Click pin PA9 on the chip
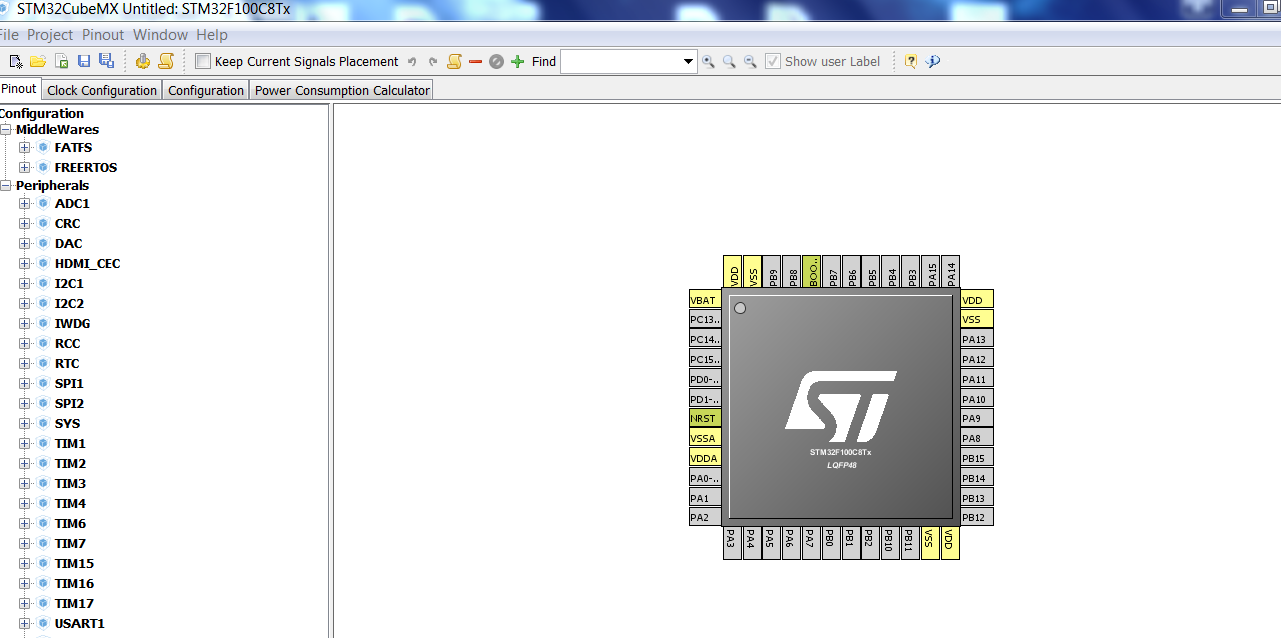The height and width of the screenshot is (638, 1281). 977,418
